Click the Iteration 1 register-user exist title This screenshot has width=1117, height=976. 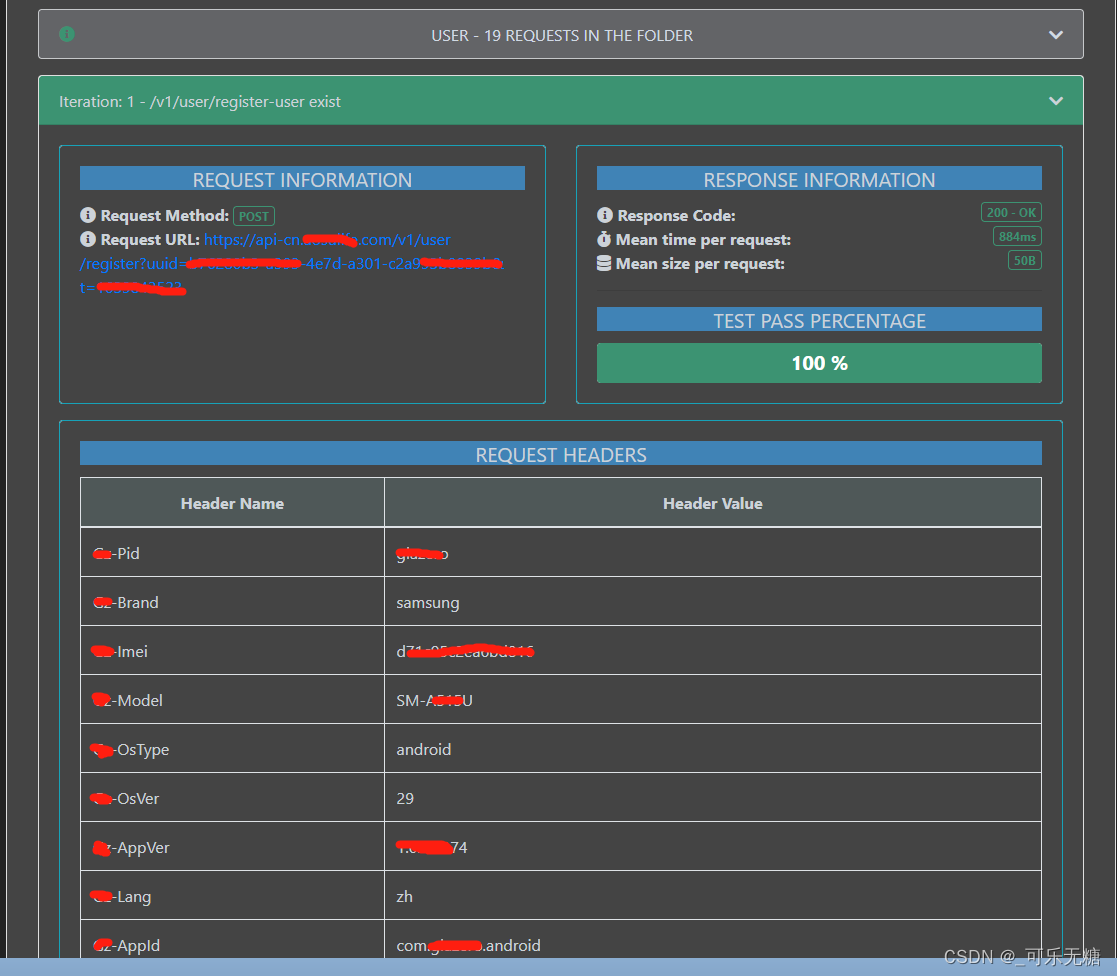click(199, 101)
